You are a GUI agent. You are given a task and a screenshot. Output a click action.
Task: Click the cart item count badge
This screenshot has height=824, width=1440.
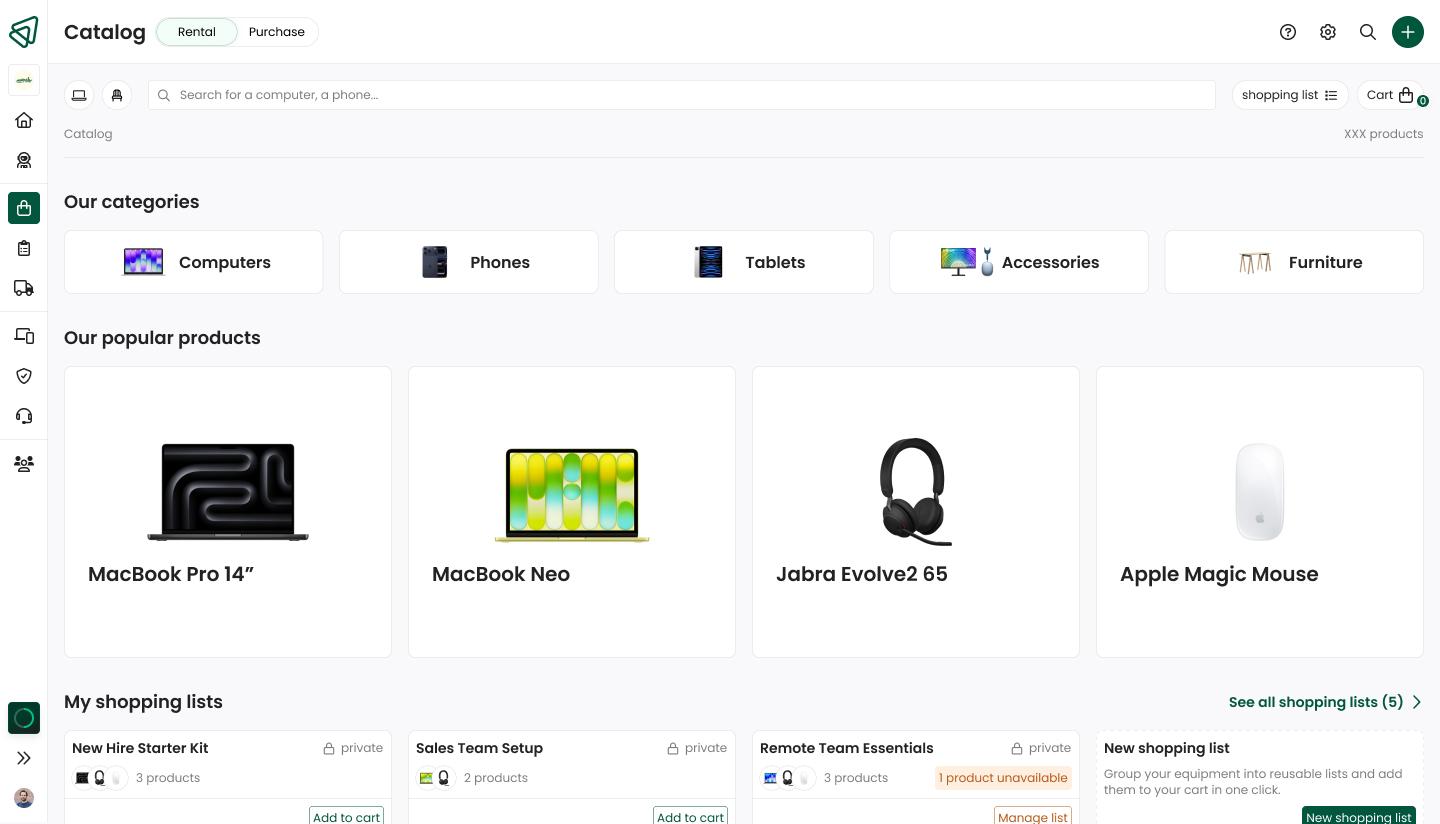tap(1422, 101)
